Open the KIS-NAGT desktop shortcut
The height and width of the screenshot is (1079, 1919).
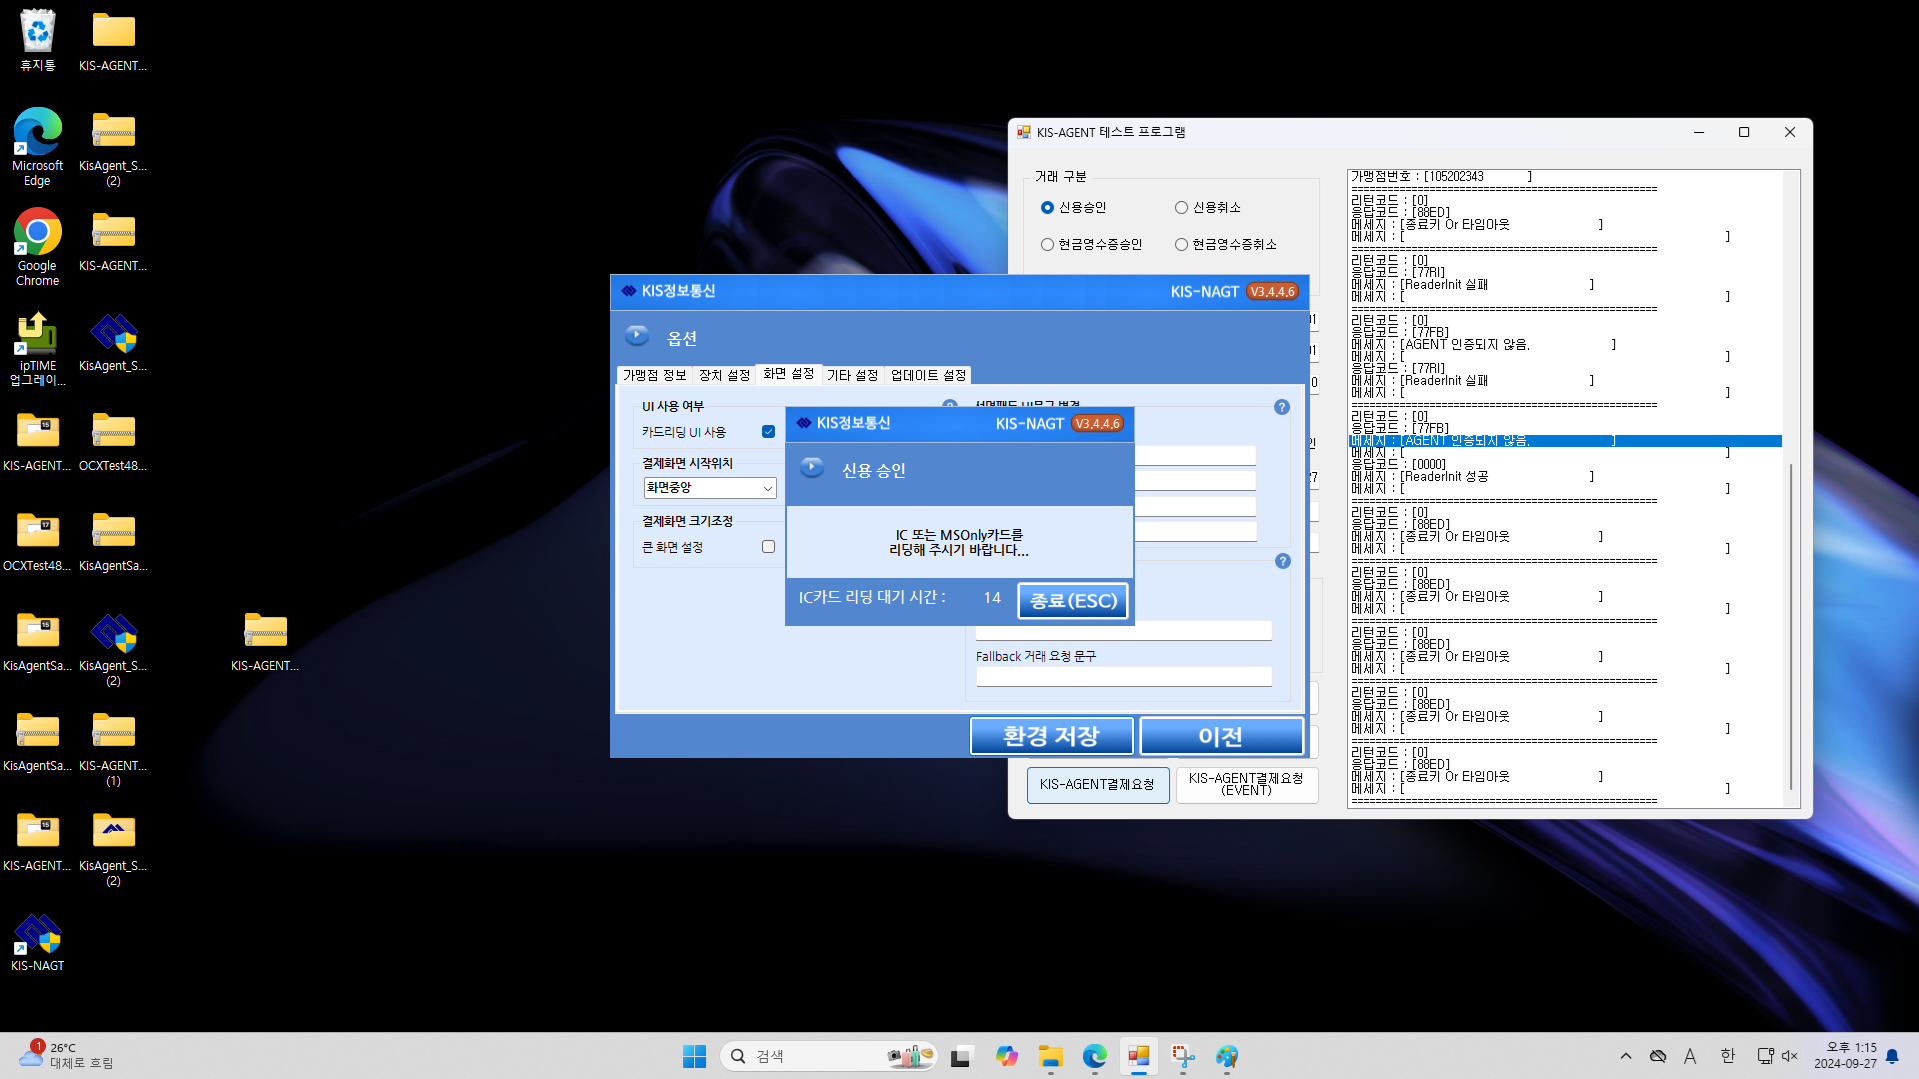(x=37, y=935)
